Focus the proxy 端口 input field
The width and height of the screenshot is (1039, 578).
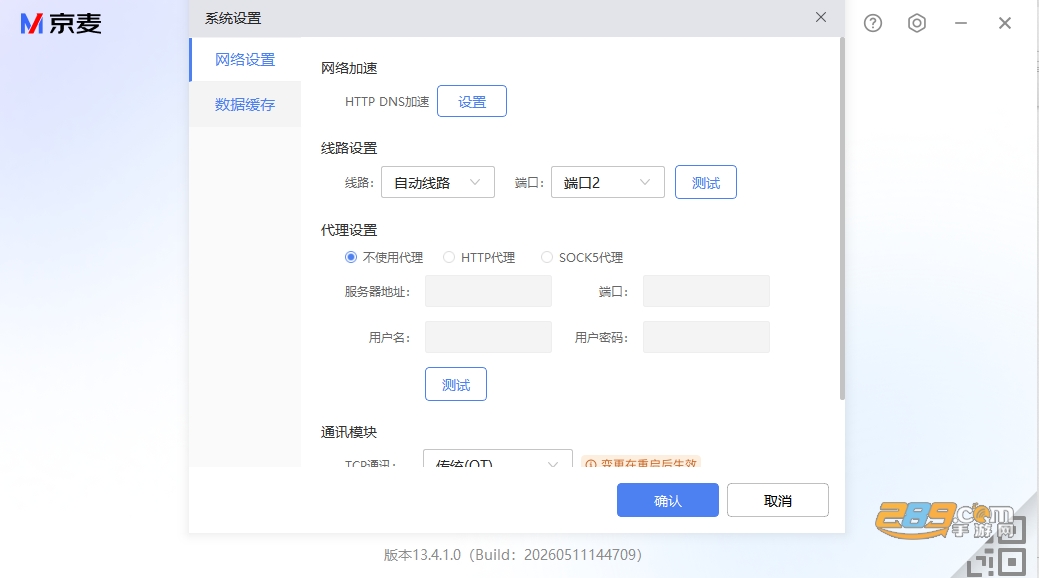pos(706,291)
